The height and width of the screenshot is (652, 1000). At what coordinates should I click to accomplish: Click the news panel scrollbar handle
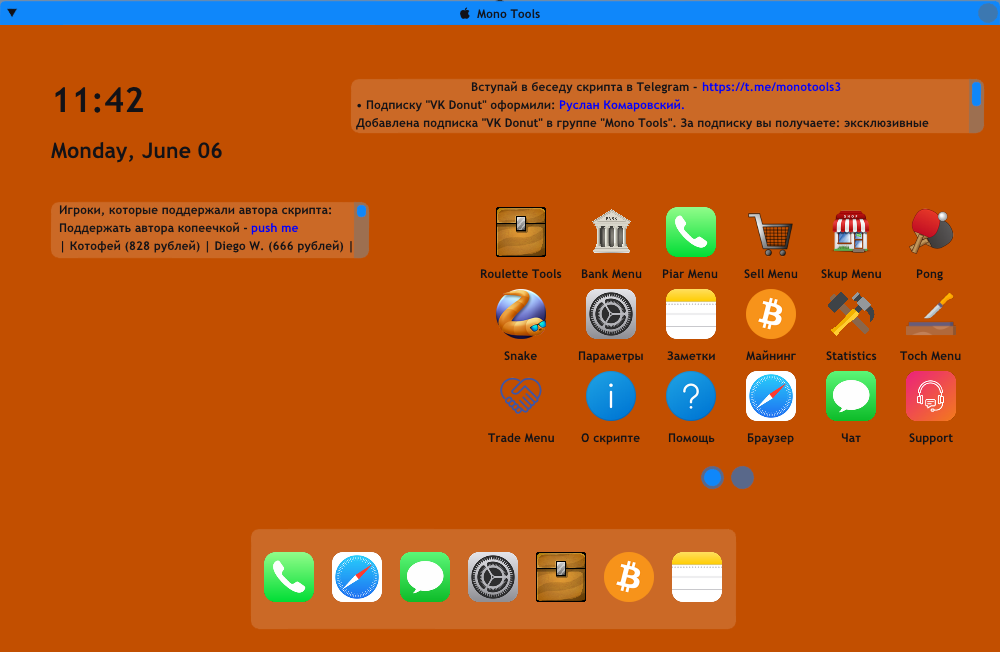tap(976, 94)
